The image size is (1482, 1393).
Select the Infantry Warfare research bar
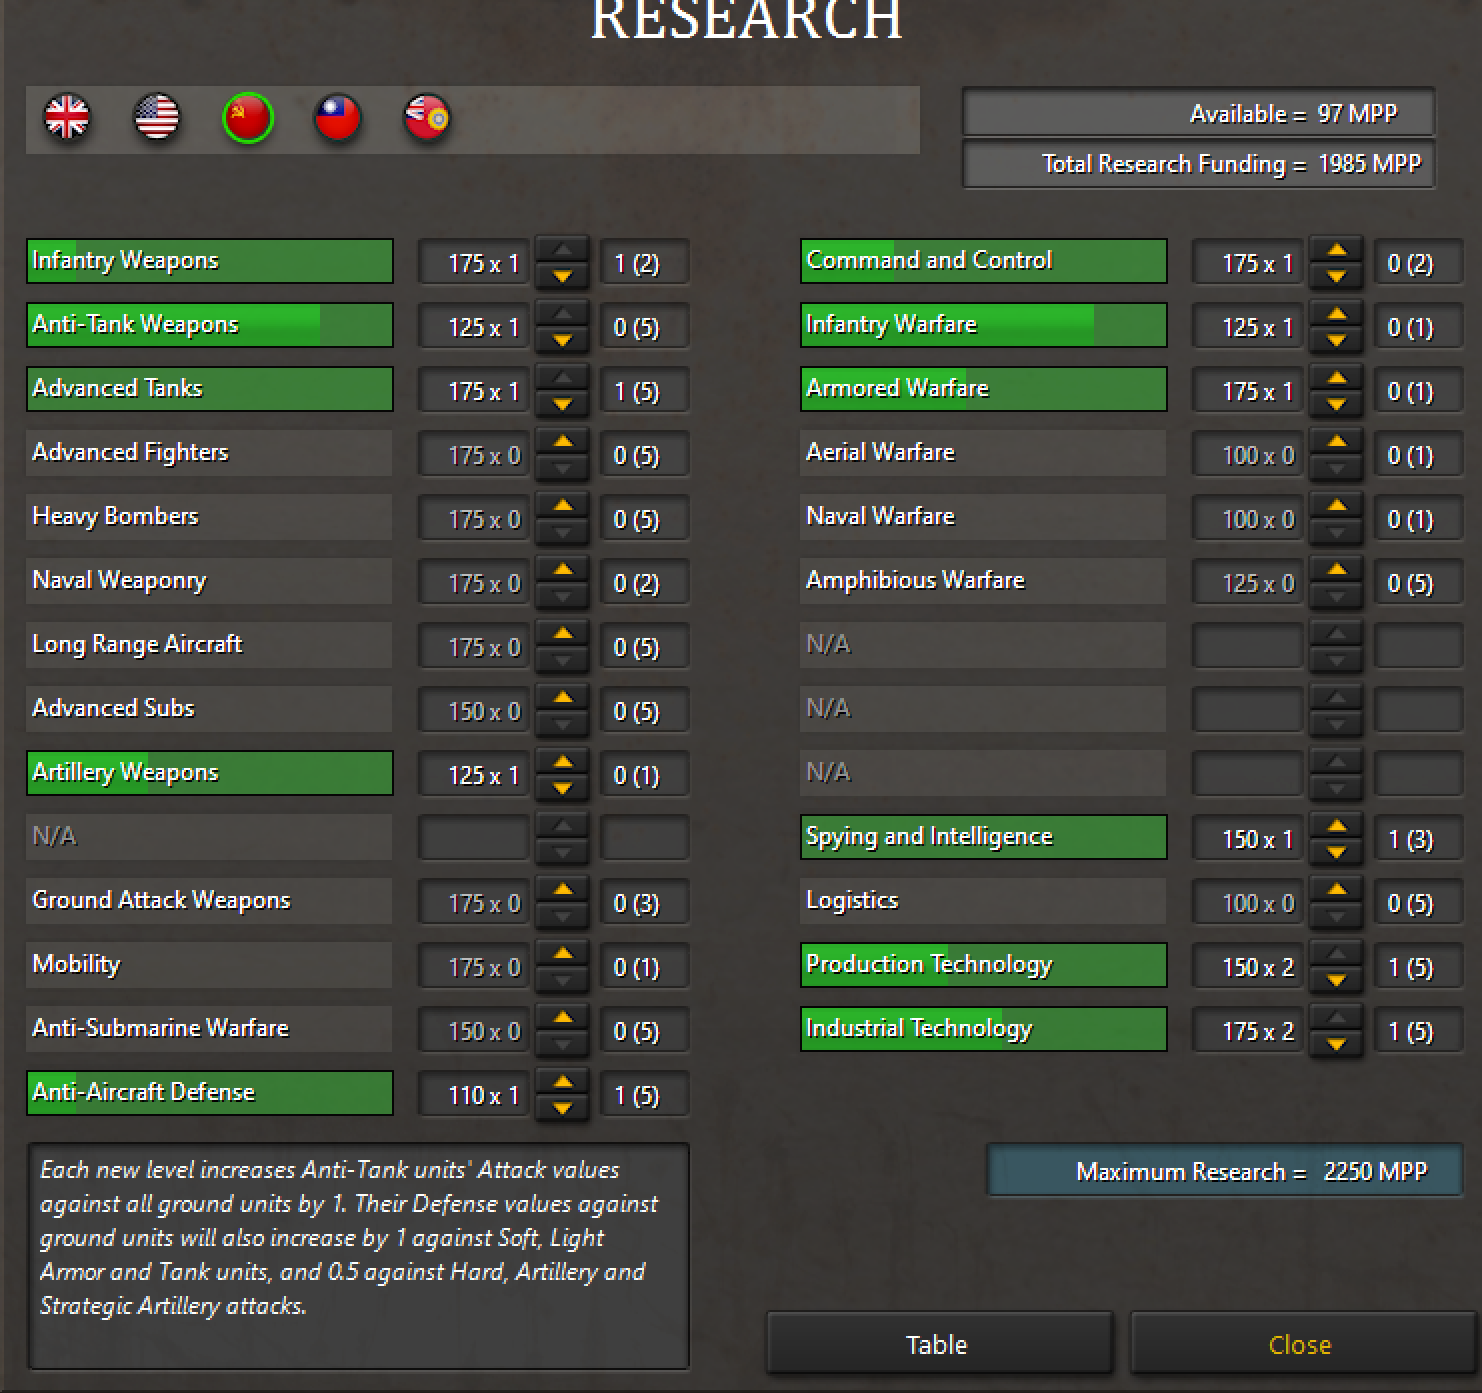[x=984, y=325]
